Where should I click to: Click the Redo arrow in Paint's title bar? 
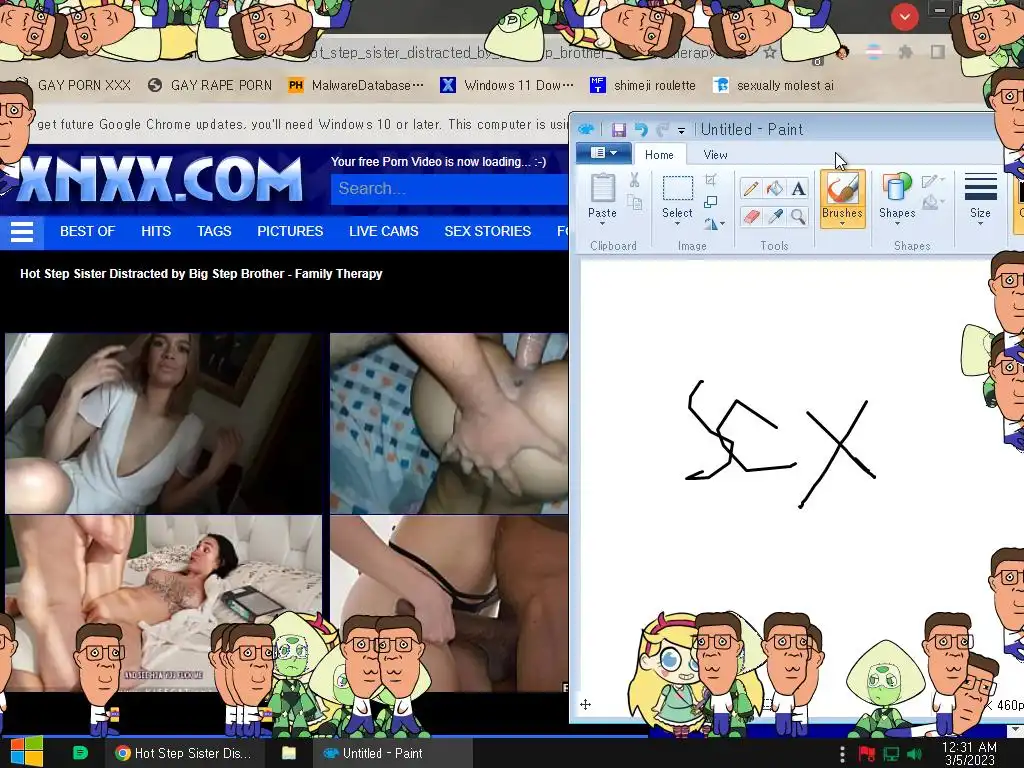tap(662, 129)
